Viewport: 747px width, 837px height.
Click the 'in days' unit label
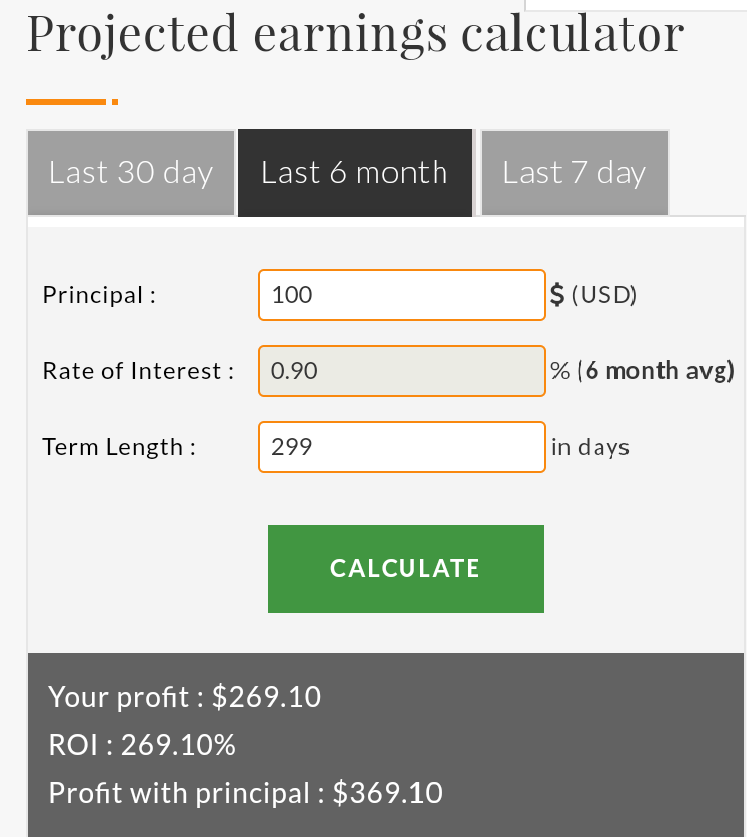(x=590, y=446)
